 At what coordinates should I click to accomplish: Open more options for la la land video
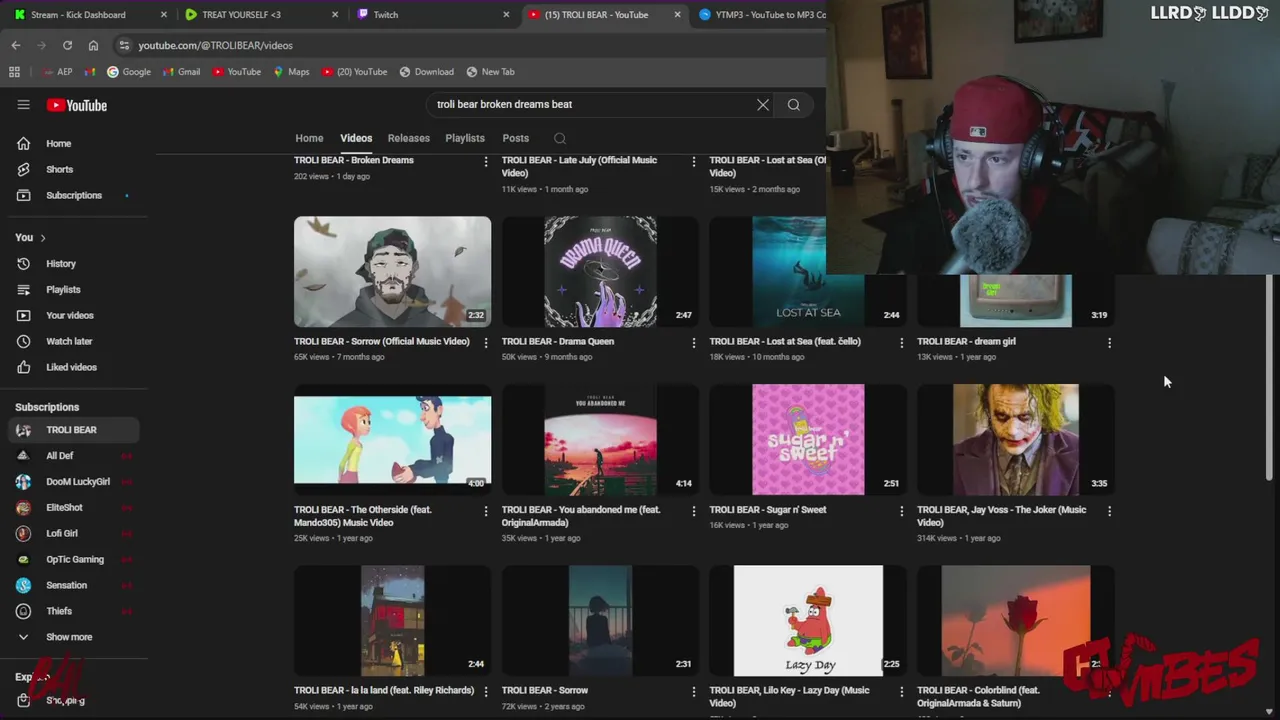pos(486,691)
